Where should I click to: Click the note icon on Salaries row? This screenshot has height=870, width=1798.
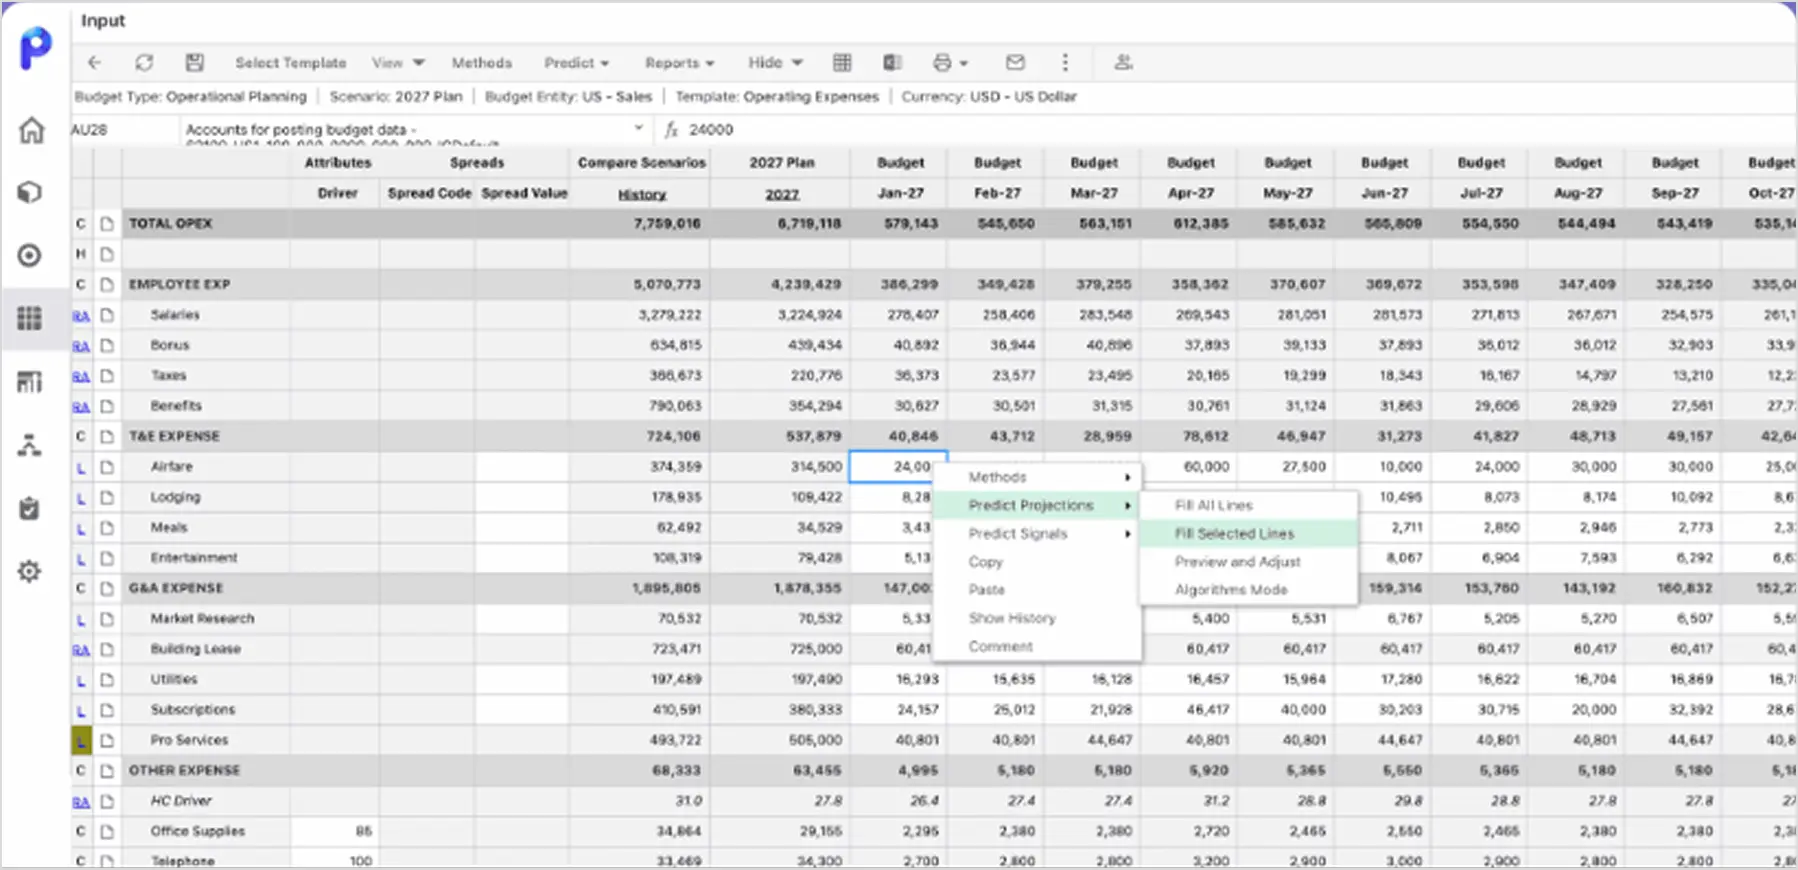[x=107, y=315]
